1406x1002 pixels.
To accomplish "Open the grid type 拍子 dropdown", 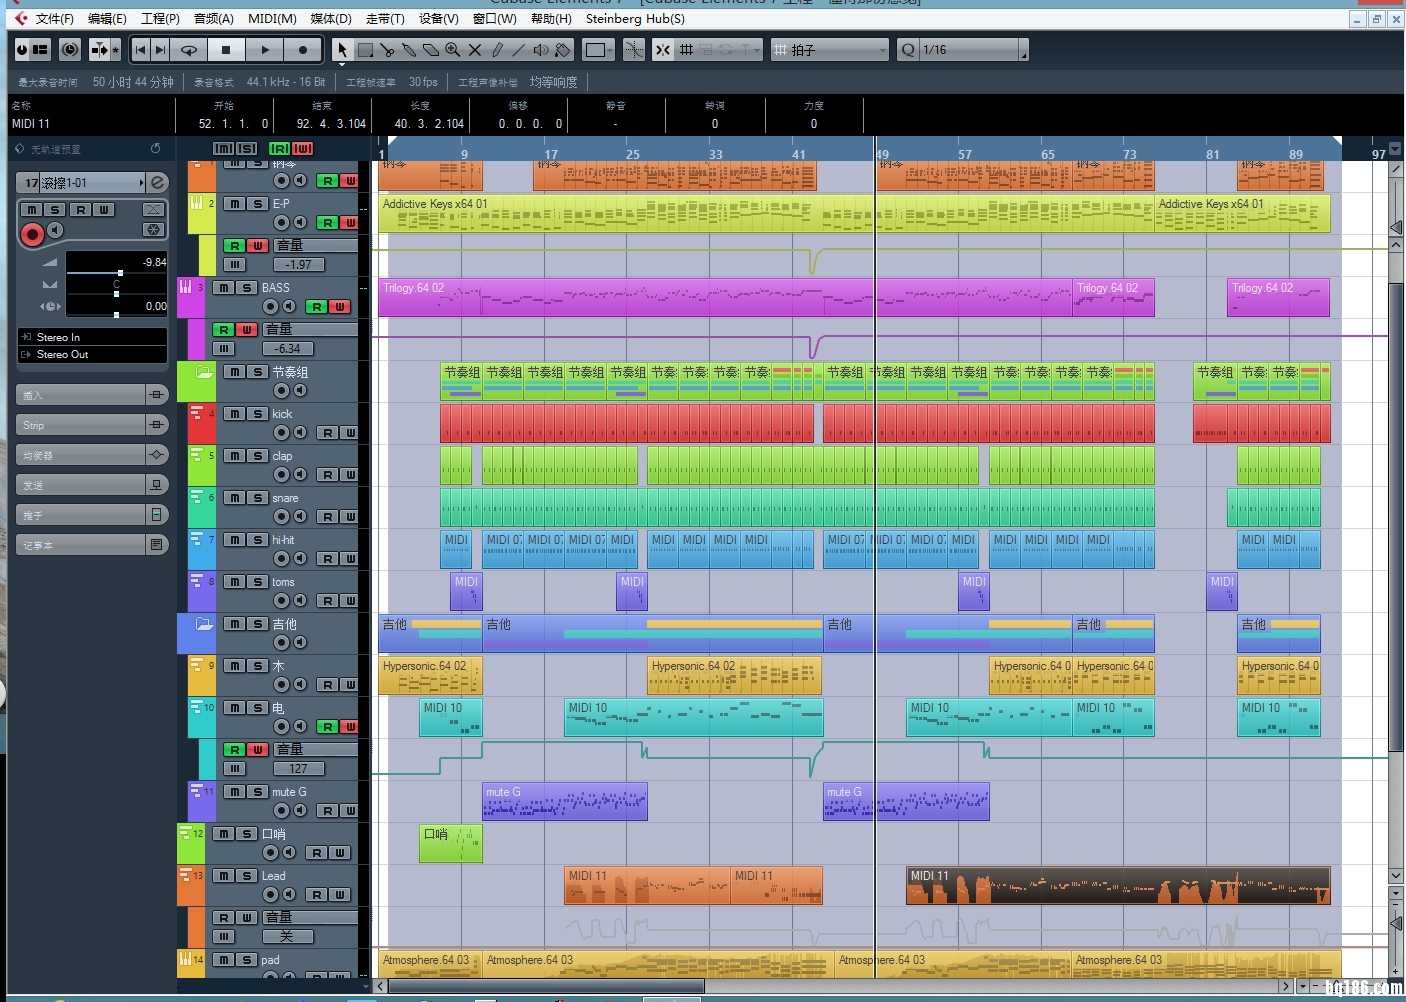I will pyautogui.click(x=830, y=49).
